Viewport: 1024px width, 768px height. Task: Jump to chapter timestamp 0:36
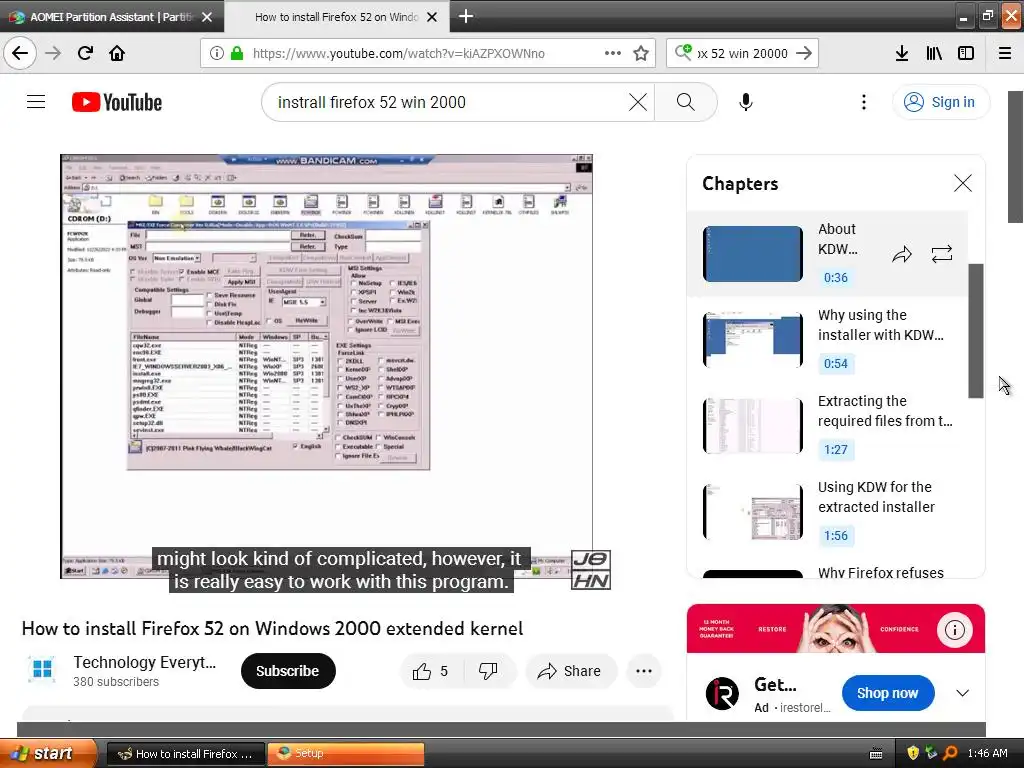[835, 278]
